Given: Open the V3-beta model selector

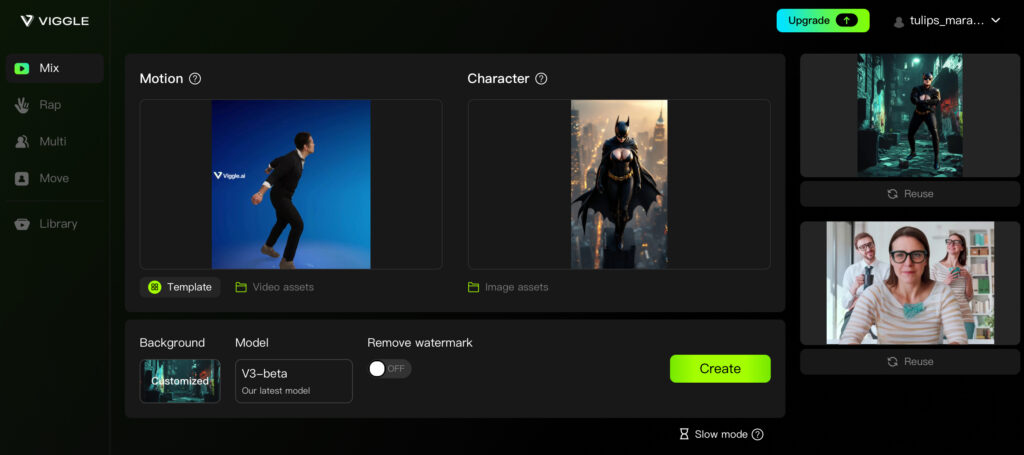Looking at the screenshot, I should click(x=293, y=381).
